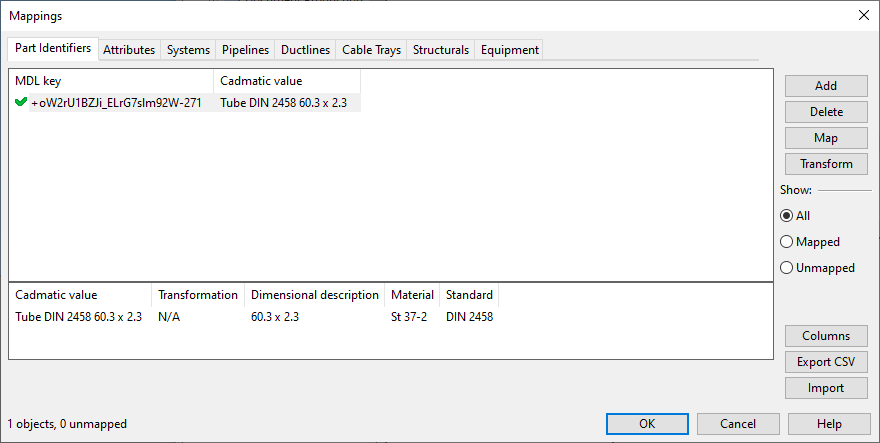Click Export CSV
The height and width of the screenshot is (443, 880).
(826, 362)
